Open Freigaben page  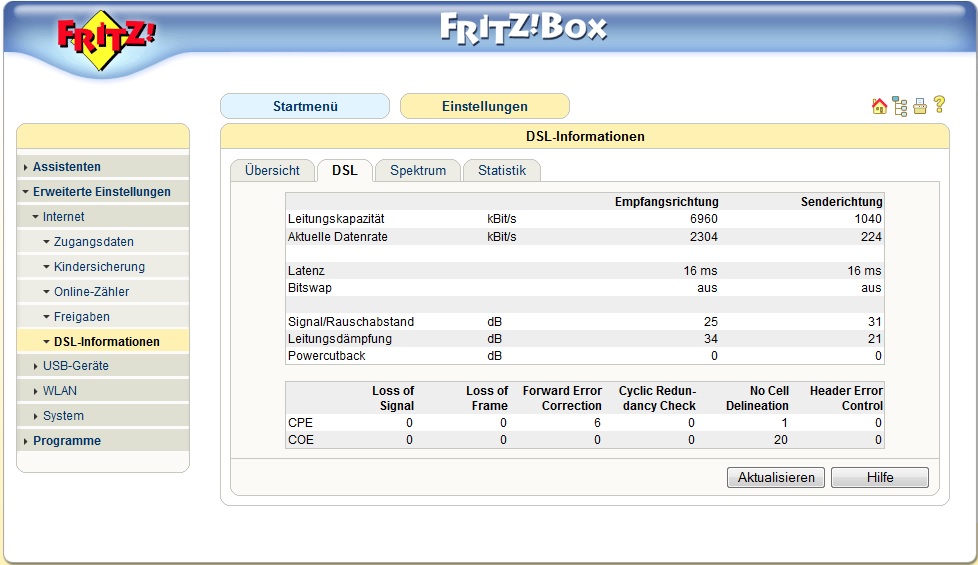tap(82, 316)
